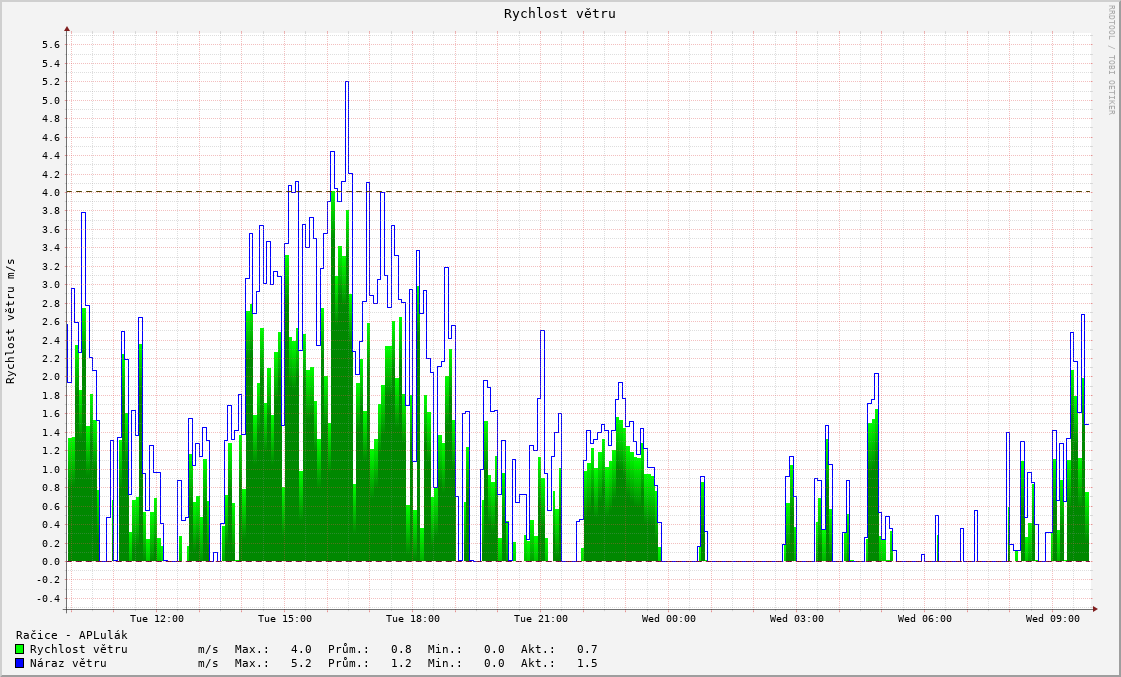Click the 3.0 value on the y-axis

pyautogui.click(x=51, y=285)
